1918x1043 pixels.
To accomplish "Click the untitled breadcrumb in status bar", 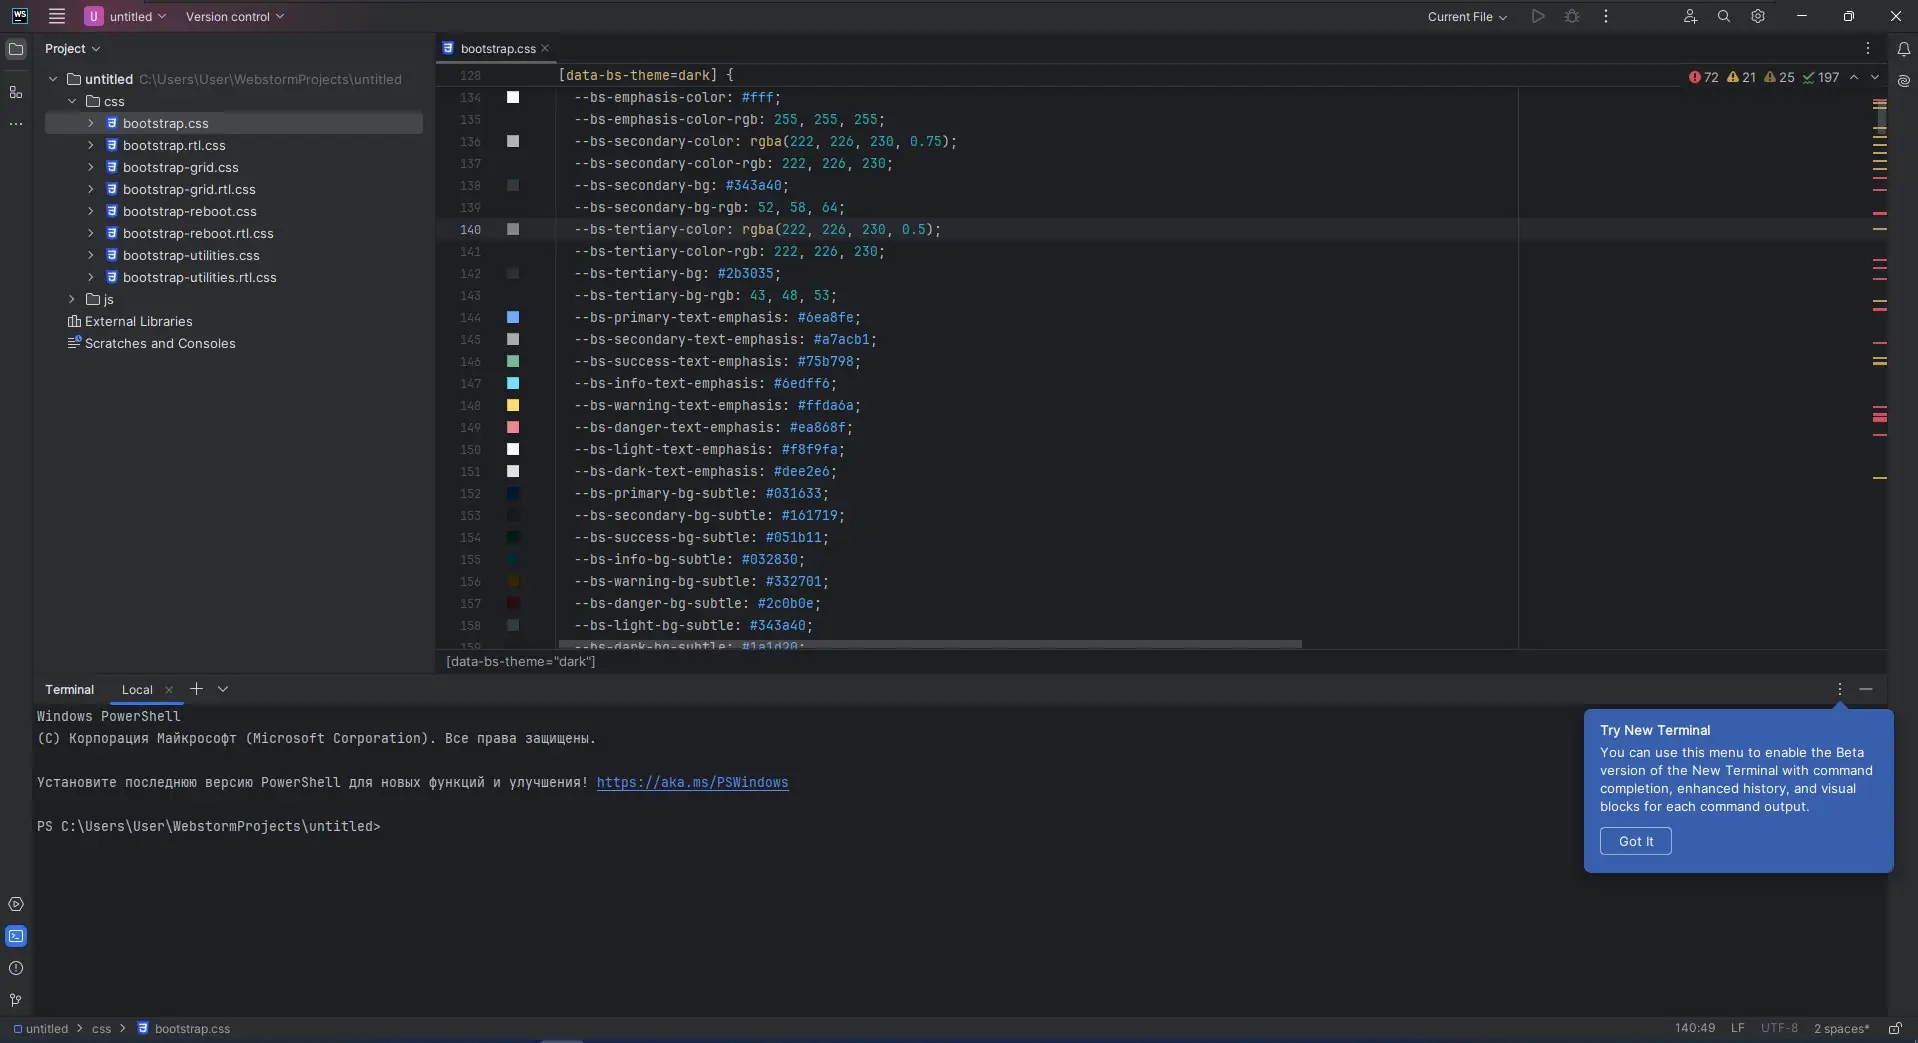I will (x=41, y=1028).
